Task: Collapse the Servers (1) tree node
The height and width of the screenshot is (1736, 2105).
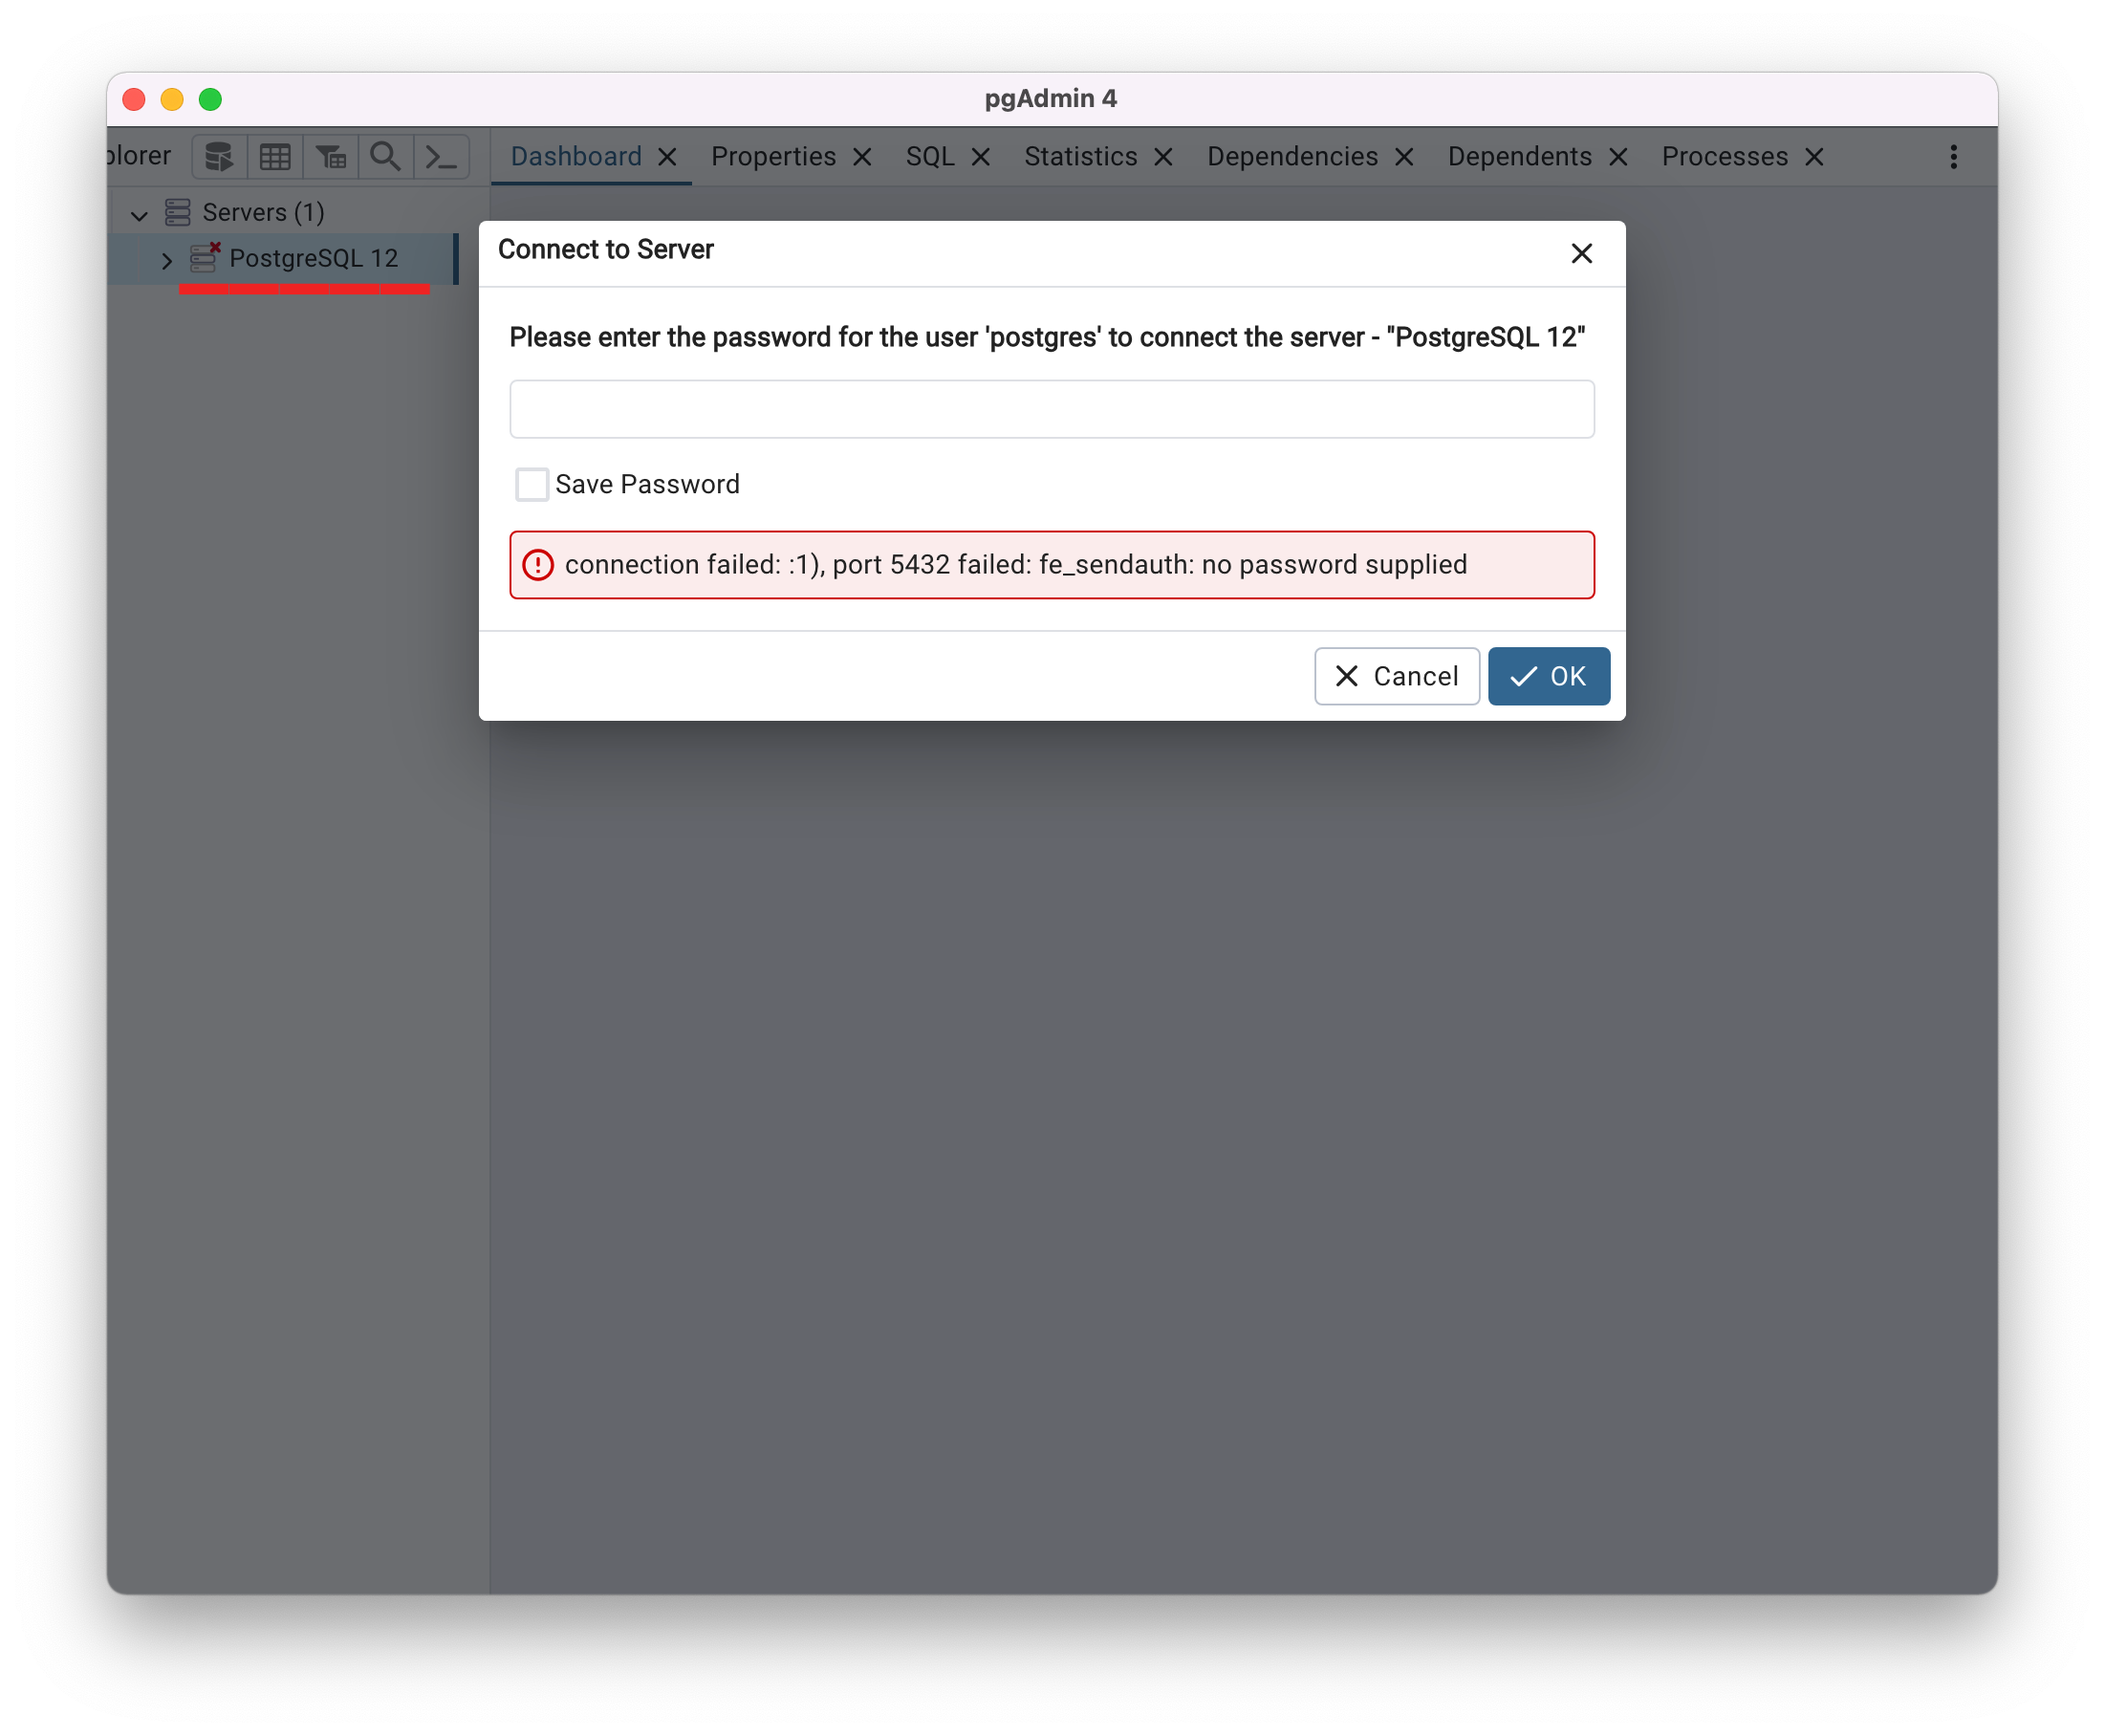Action: pyautogui.click(x=139, y=214)
